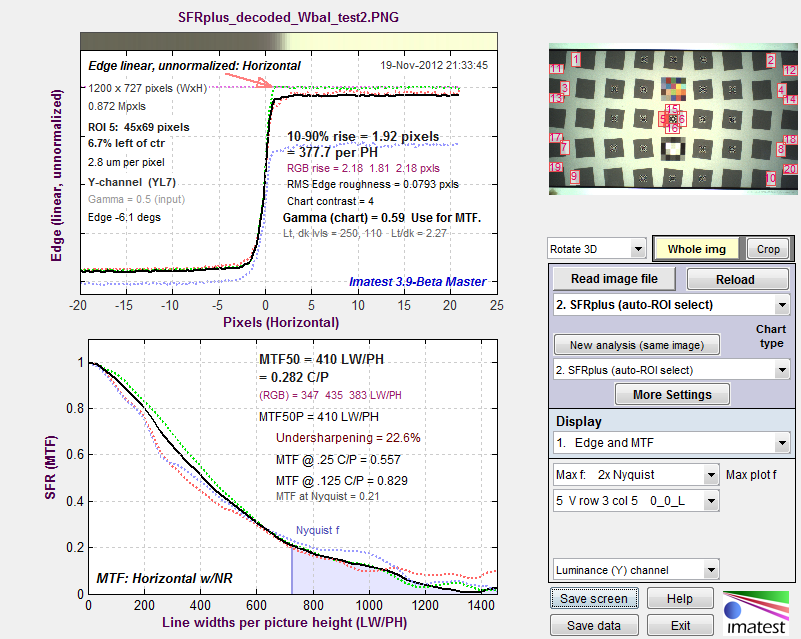The height and width of the screenshot is (639, 801).
Task: Open the SFRplus chart type dropdown
Action: (671, 370)
